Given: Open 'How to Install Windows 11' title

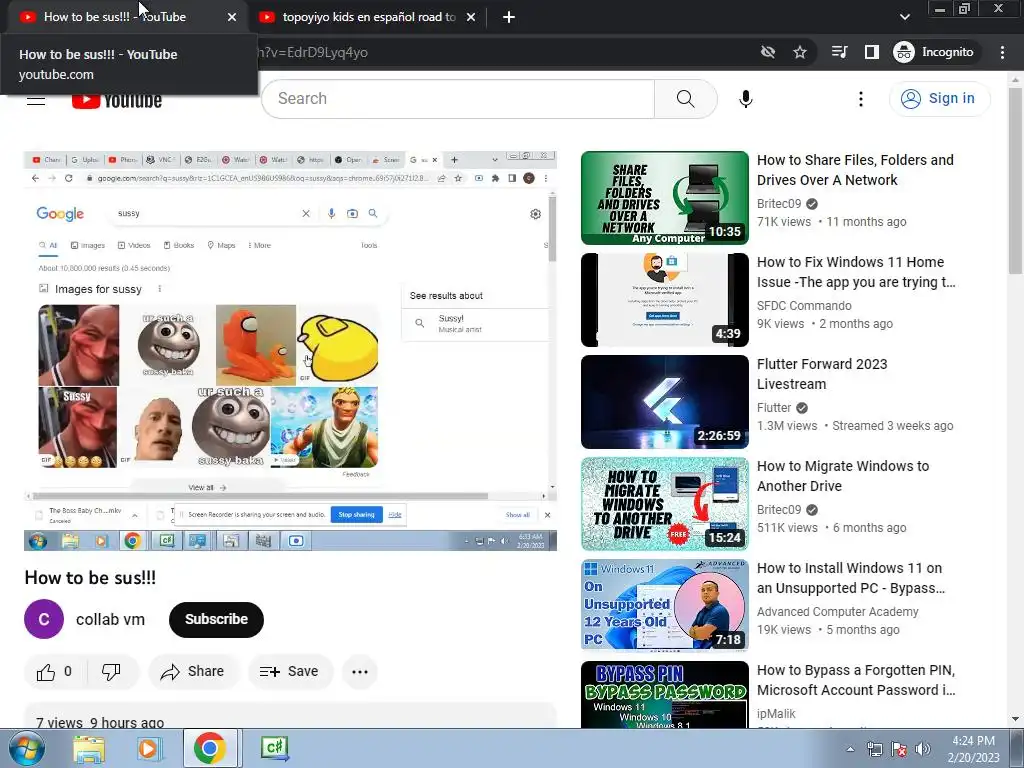Looking at the screenshot, I should point(851,577).
